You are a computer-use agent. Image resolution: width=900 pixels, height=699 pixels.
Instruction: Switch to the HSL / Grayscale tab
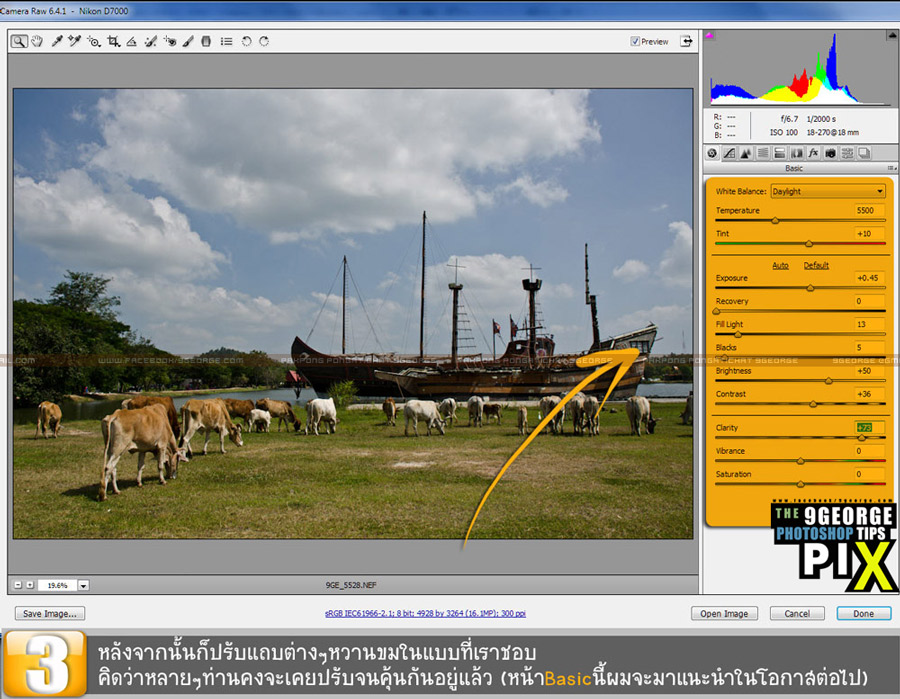(763, 153)
